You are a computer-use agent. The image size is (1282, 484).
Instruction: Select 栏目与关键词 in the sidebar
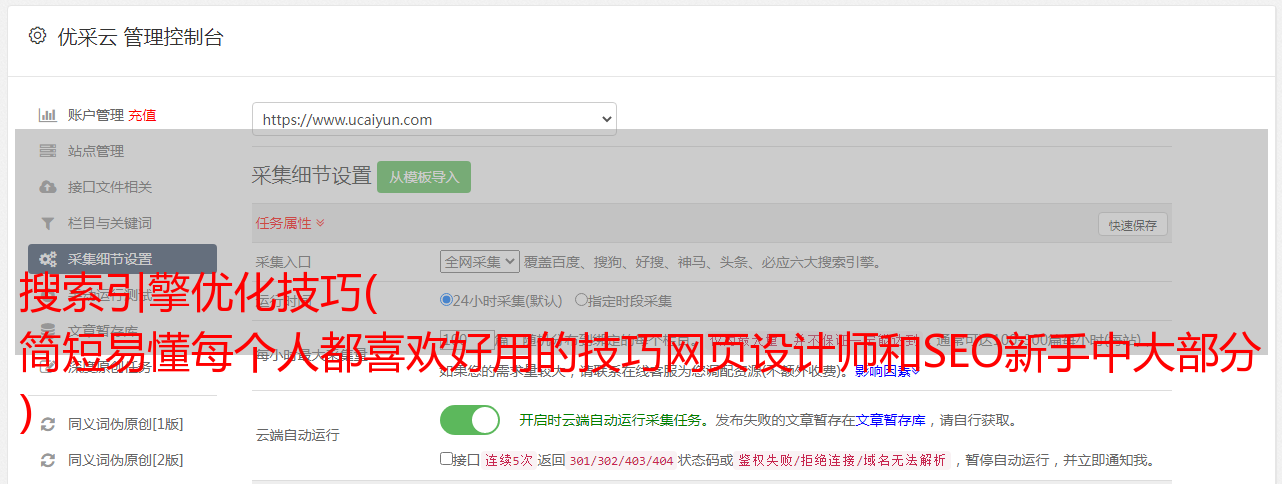(x=110, y=223)
